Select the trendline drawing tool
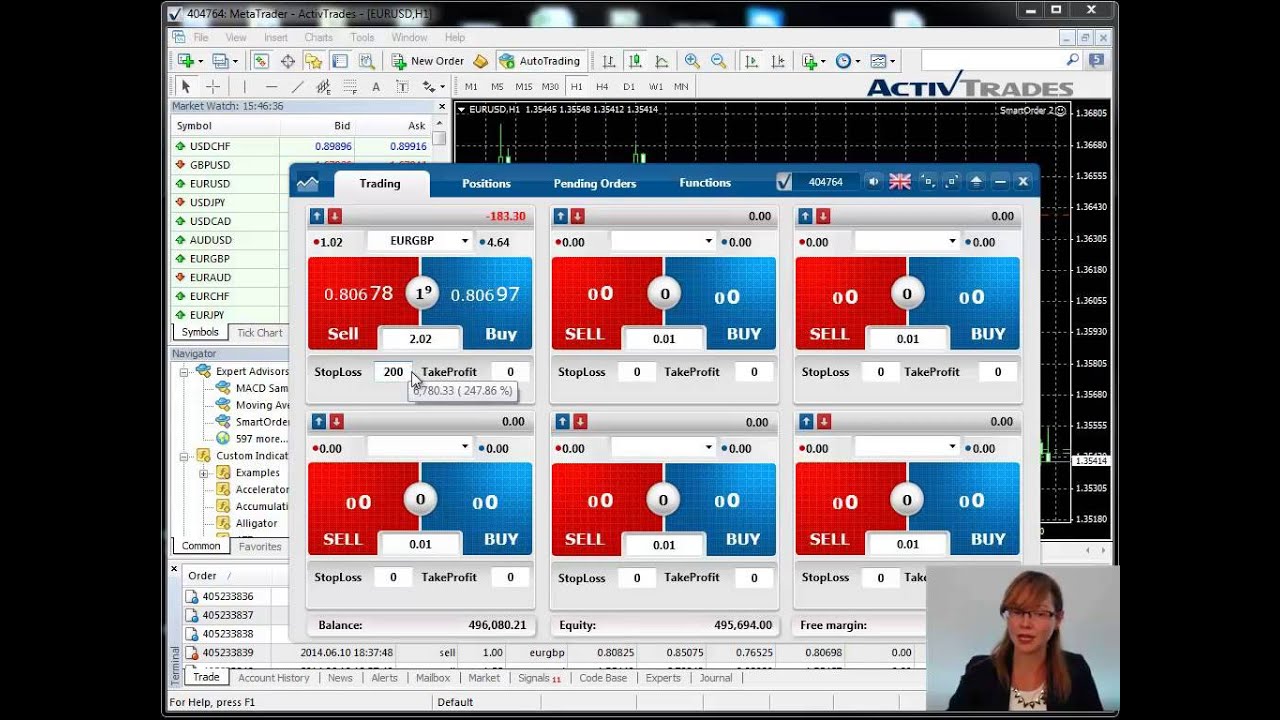Screen dimensions: 1280x720 coord(298,86)
